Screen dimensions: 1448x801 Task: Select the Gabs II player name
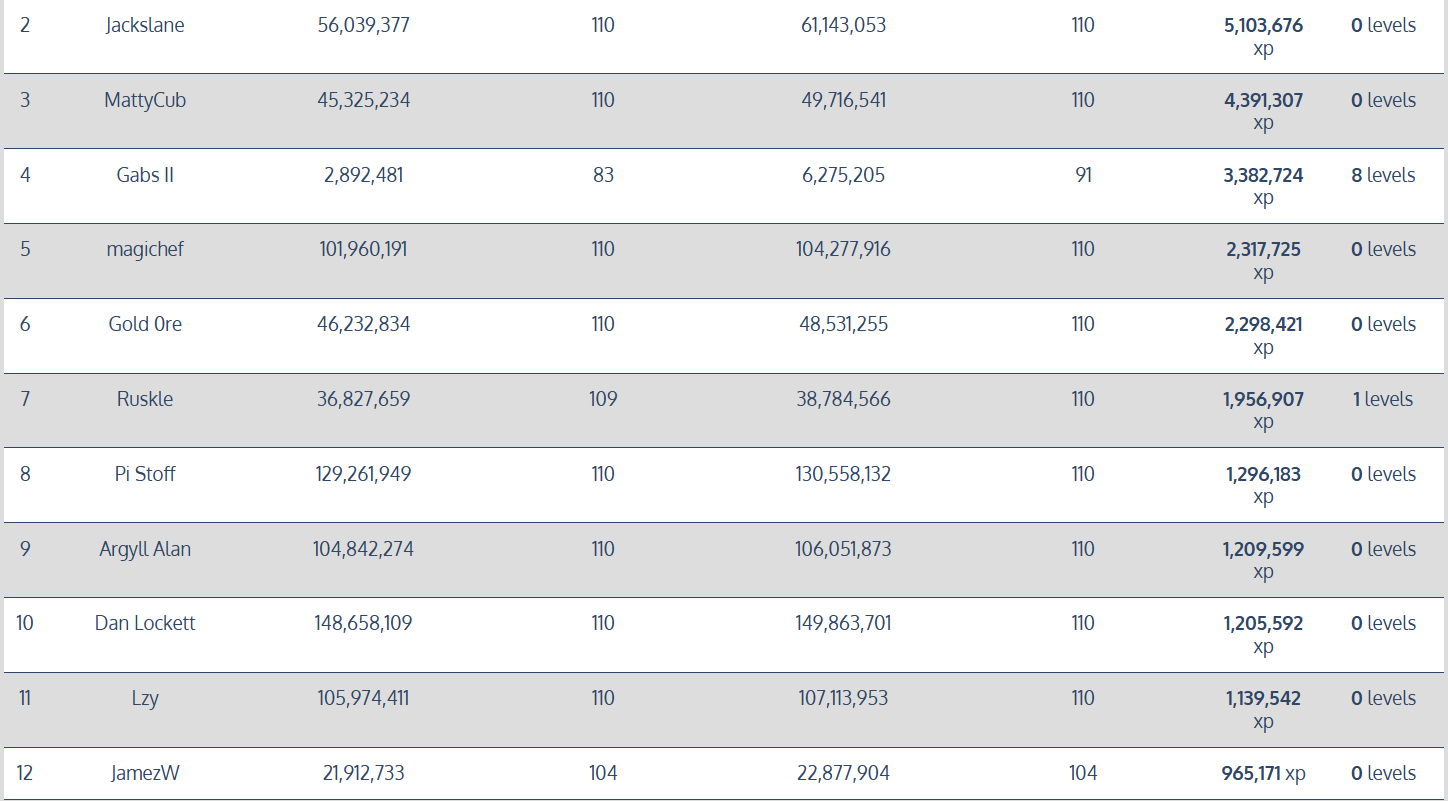pyautogui.click(x=145, y=175)
